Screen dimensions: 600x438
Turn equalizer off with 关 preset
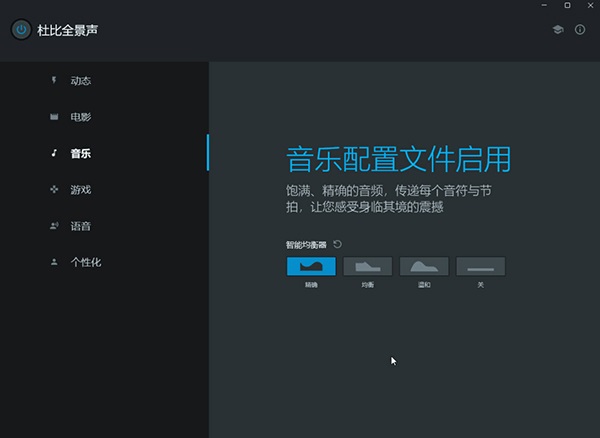coord(481,266)
